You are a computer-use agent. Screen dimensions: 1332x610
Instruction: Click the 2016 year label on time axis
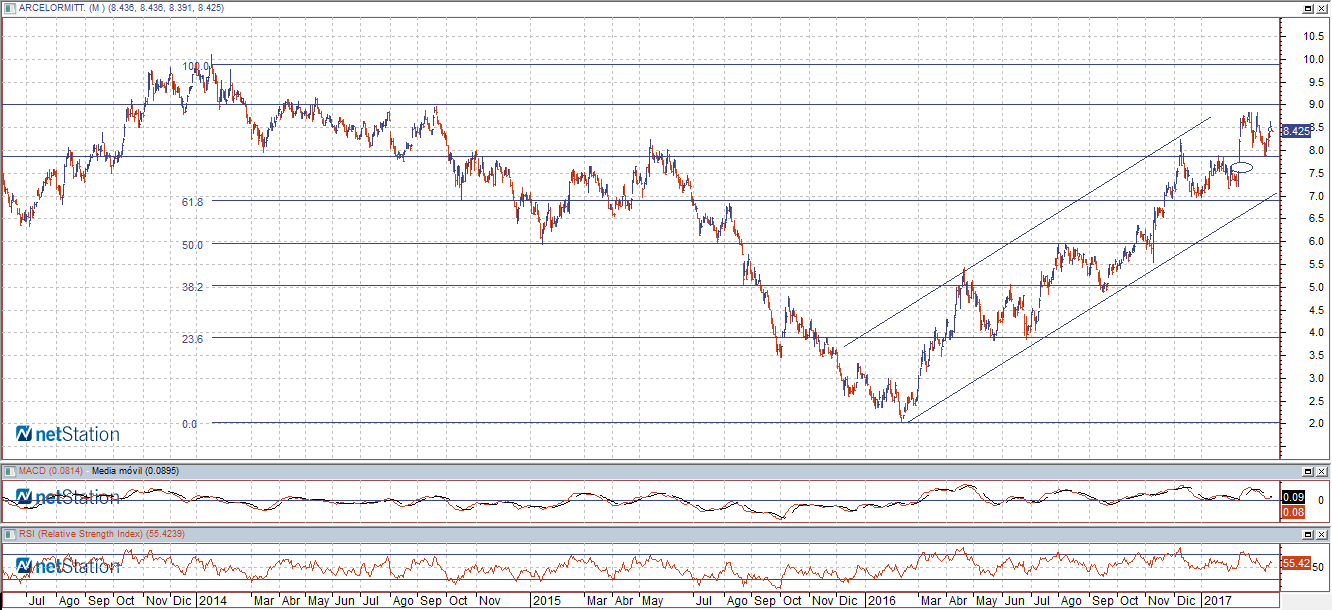pos(883,601)
